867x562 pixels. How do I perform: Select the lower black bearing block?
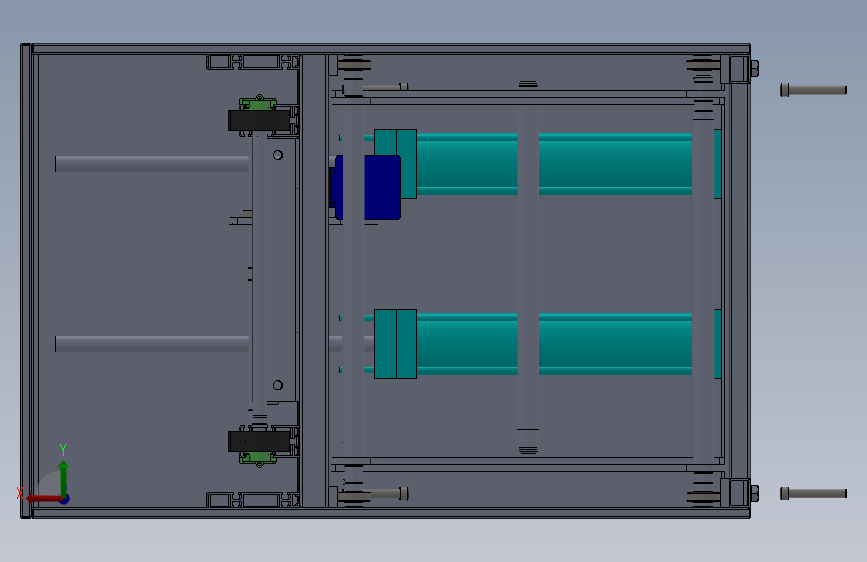pos(259,441)
